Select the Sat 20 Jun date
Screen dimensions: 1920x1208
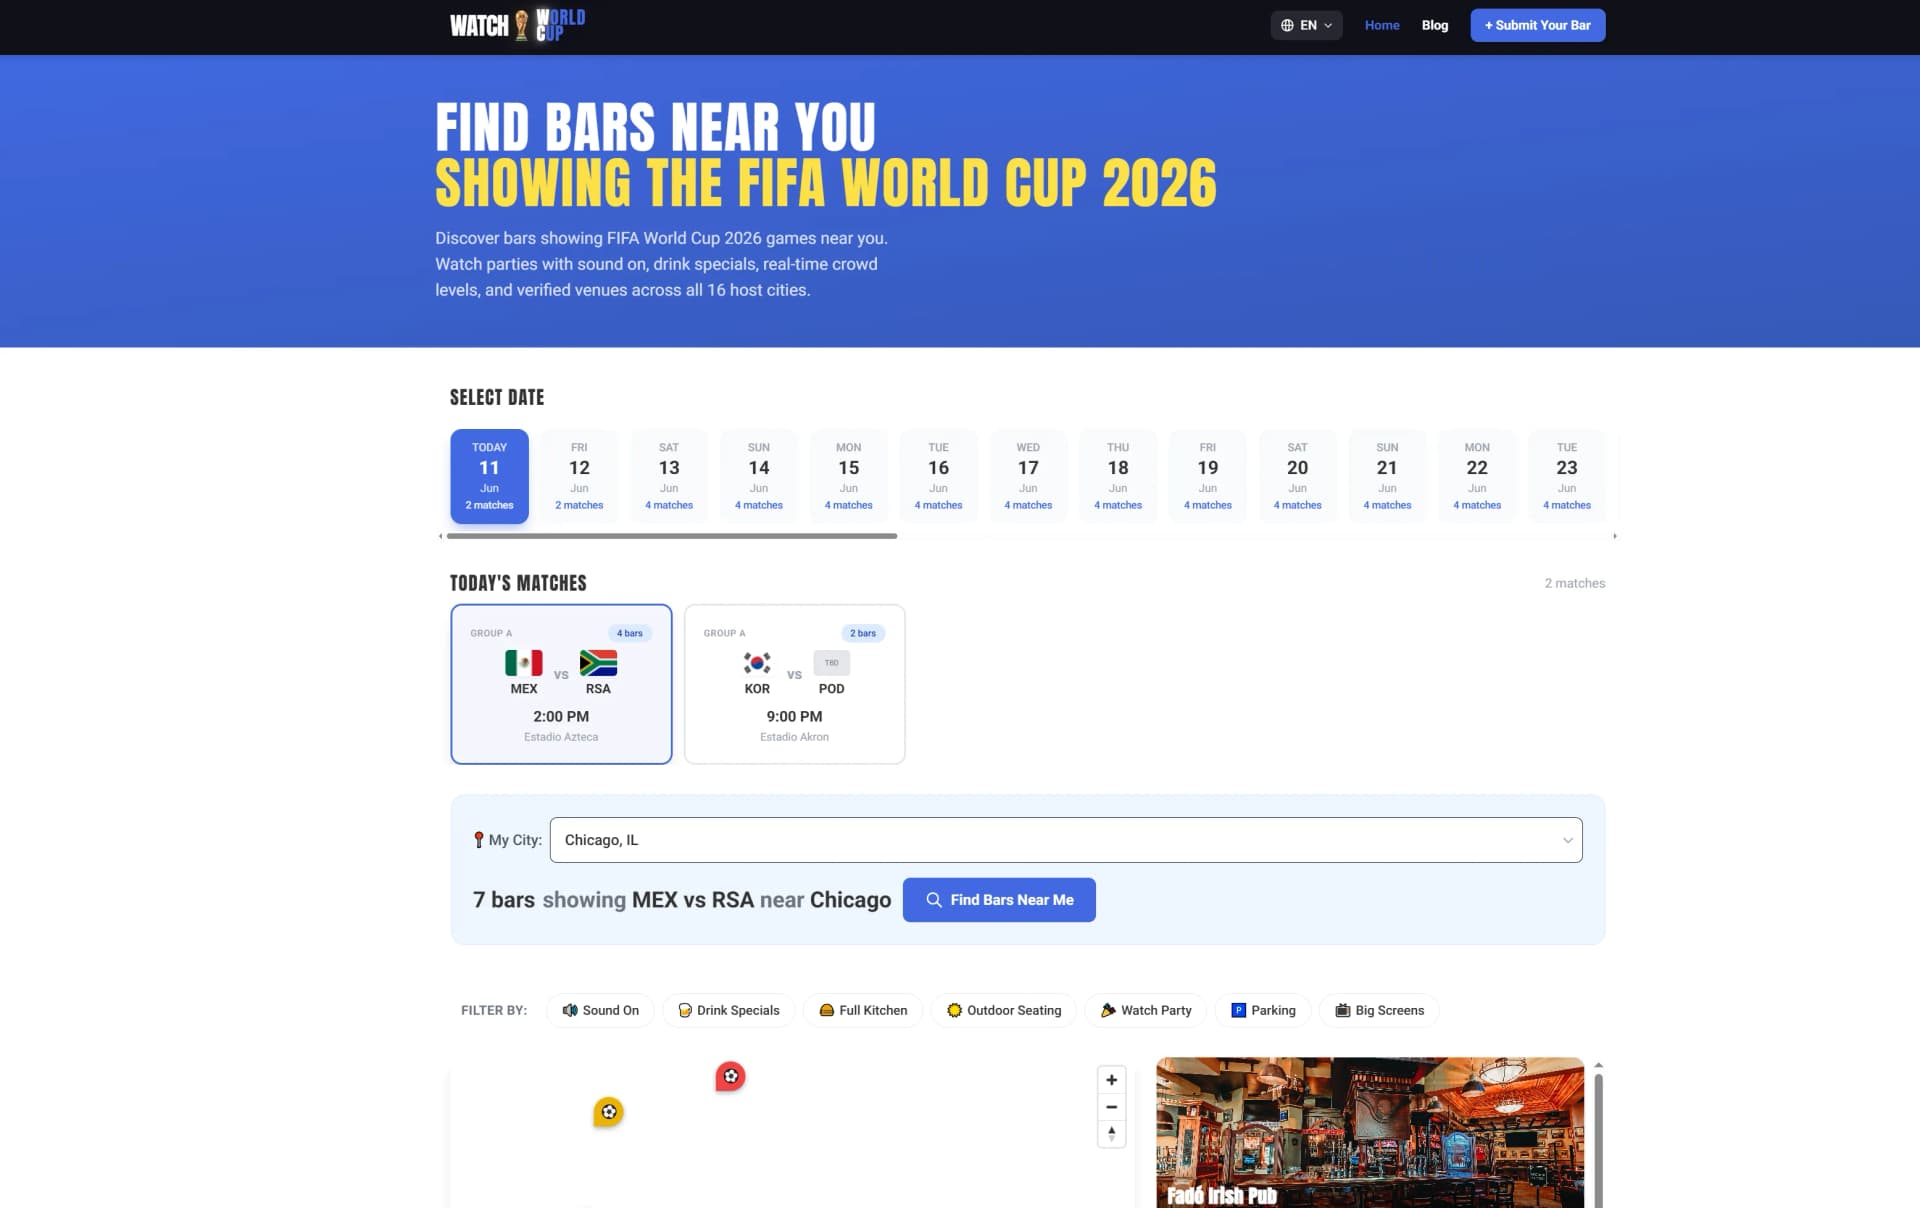tap(1297, 476)
